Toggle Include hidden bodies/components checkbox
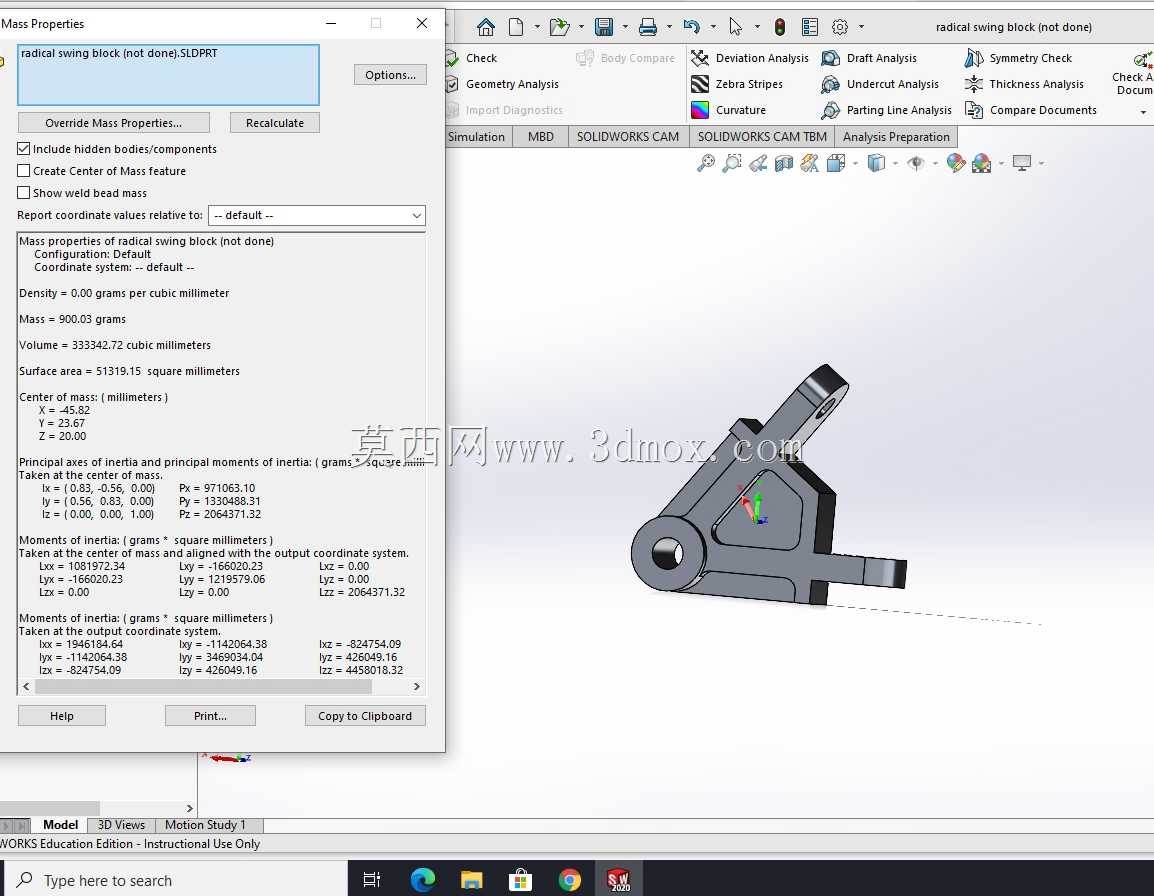 pyautogui.click(x=24, y=149)
